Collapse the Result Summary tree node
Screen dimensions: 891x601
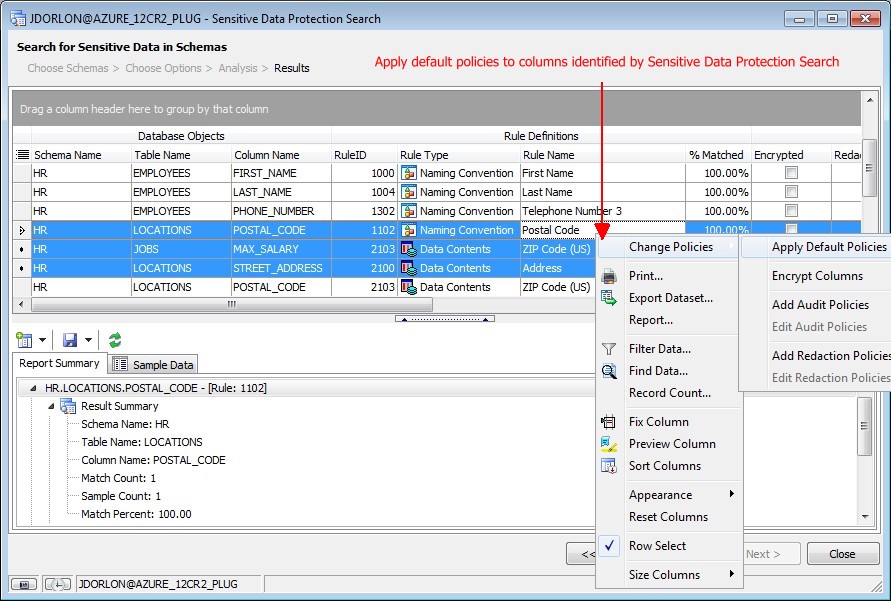[50, 406]
